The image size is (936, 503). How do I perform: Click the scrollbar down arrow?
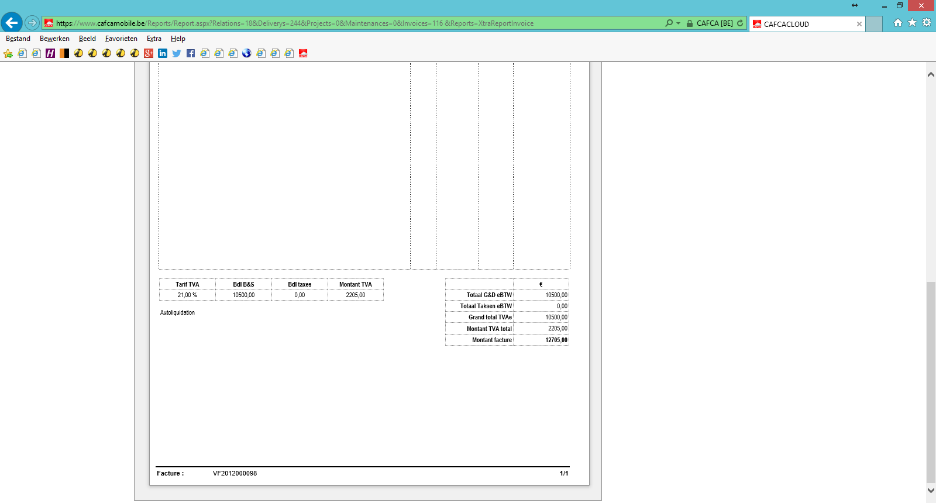pyautogui.click(x=931, y=490)
